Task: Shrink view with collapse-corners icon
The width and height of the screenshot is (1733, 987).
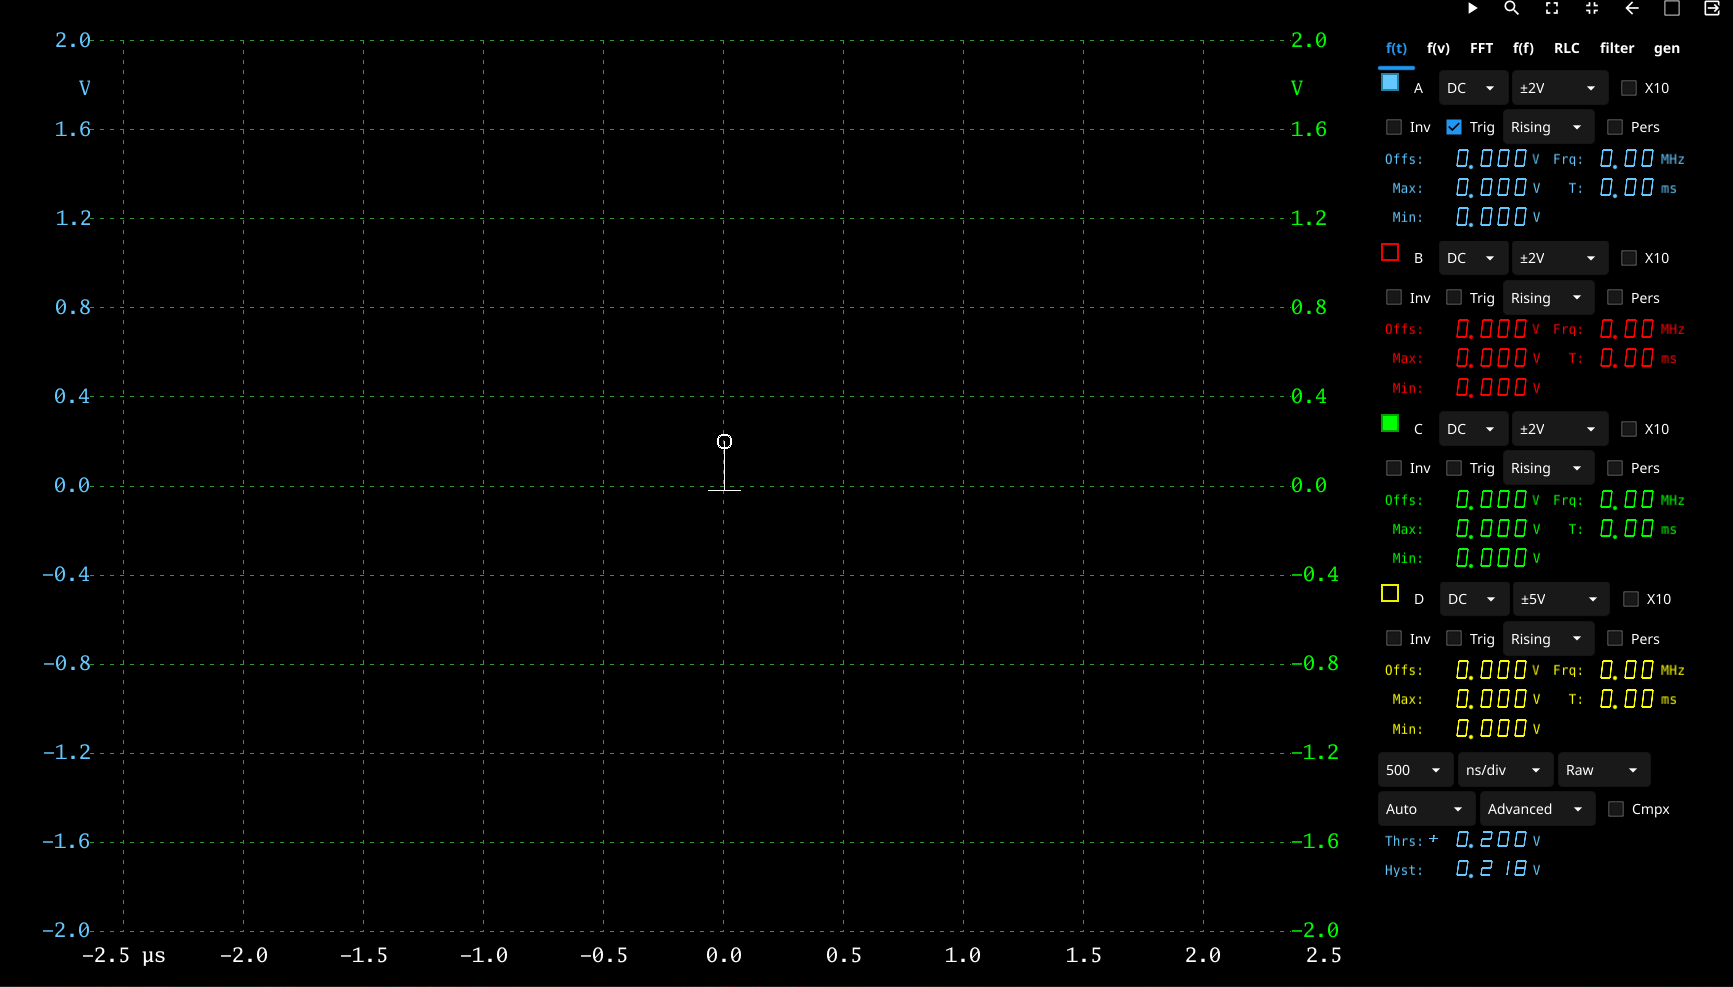Action: point(1592,8)
